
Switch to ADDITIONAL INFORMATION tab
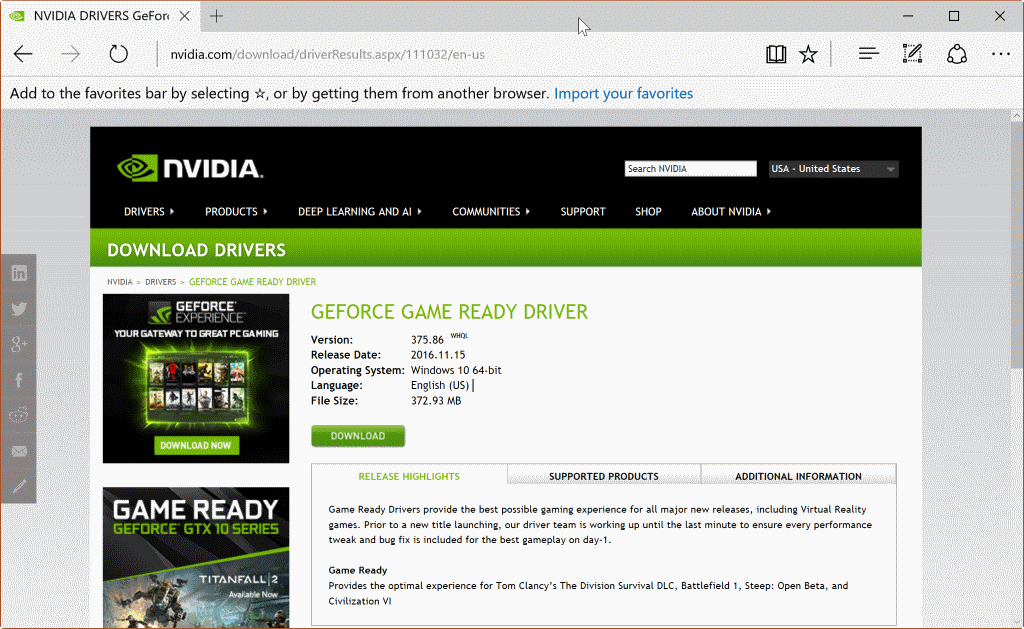(798, 476)
